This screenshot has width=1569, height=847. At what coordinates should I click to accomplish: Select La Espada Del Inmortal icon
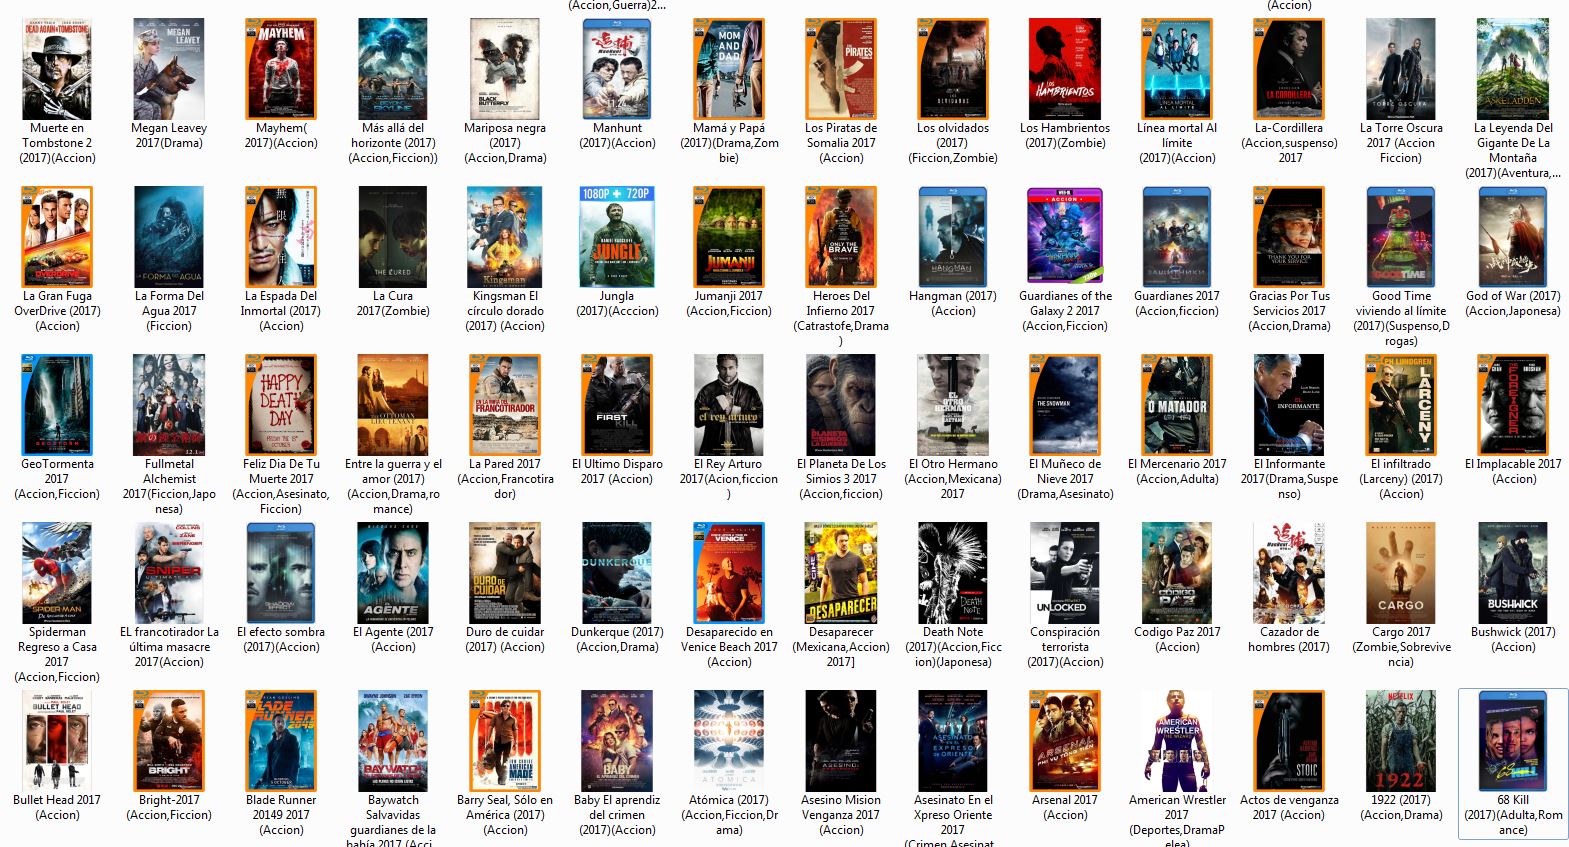click(281, 237)
